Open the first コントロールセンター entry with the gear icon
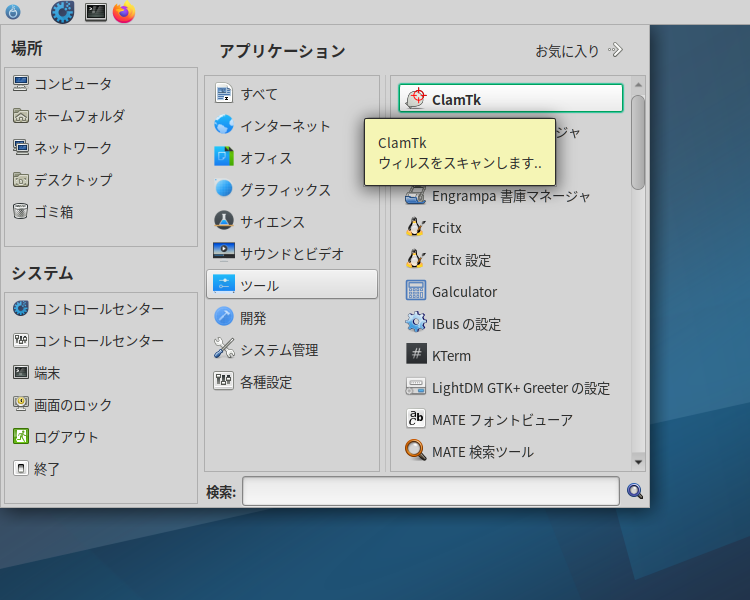750x600 pixels. click(101, 309)
